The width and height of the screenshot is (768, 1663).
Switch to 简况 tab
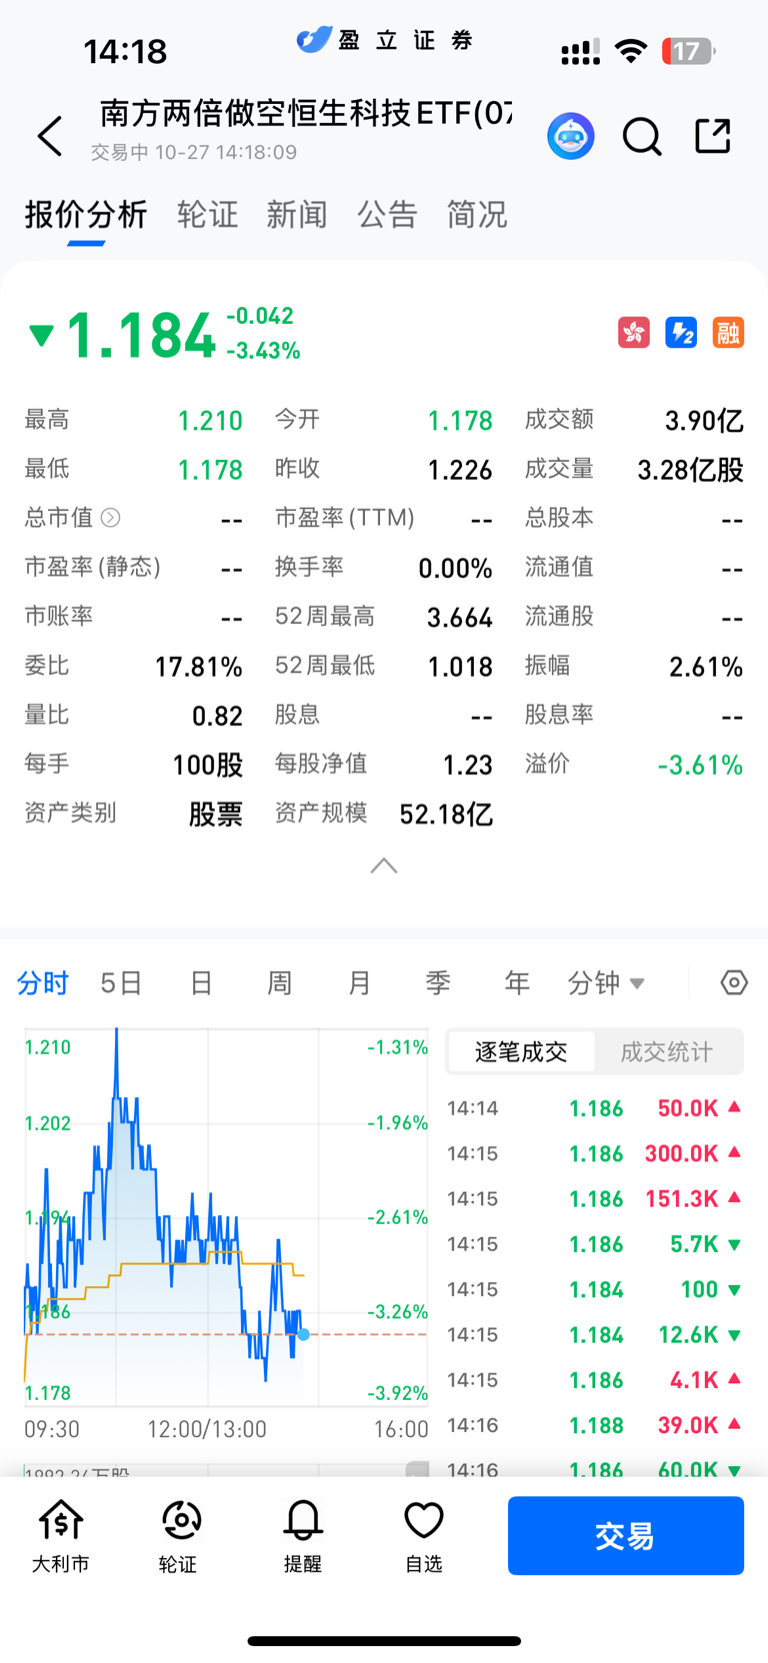[x=477, y=214]
